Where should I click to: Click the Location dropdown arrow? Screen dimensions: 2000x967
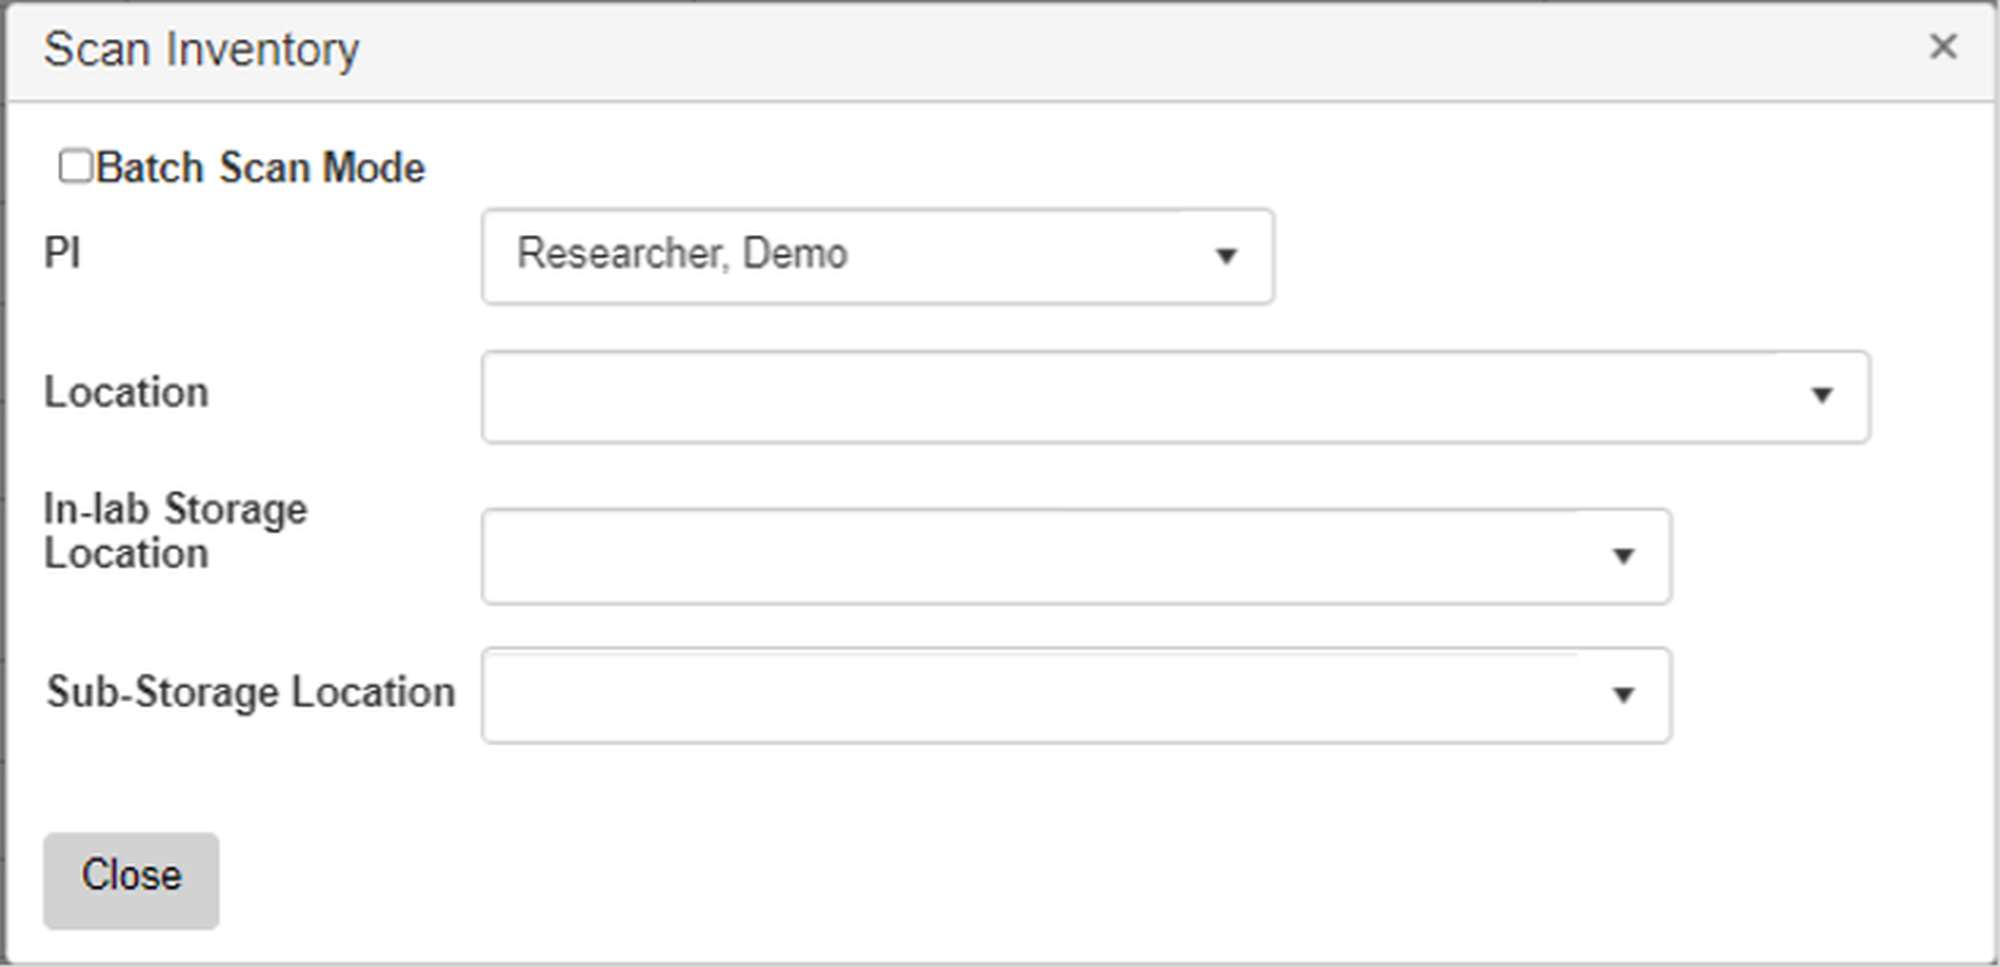1820,396
